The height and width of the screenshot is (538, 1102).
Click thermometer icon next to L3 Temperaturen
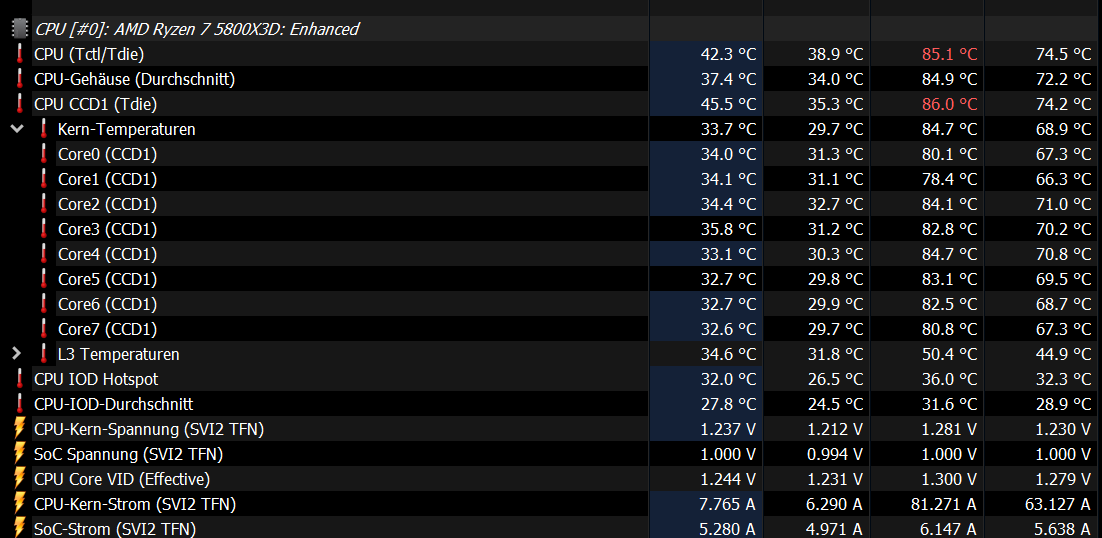pyautogui.click(x=44, y=354)
